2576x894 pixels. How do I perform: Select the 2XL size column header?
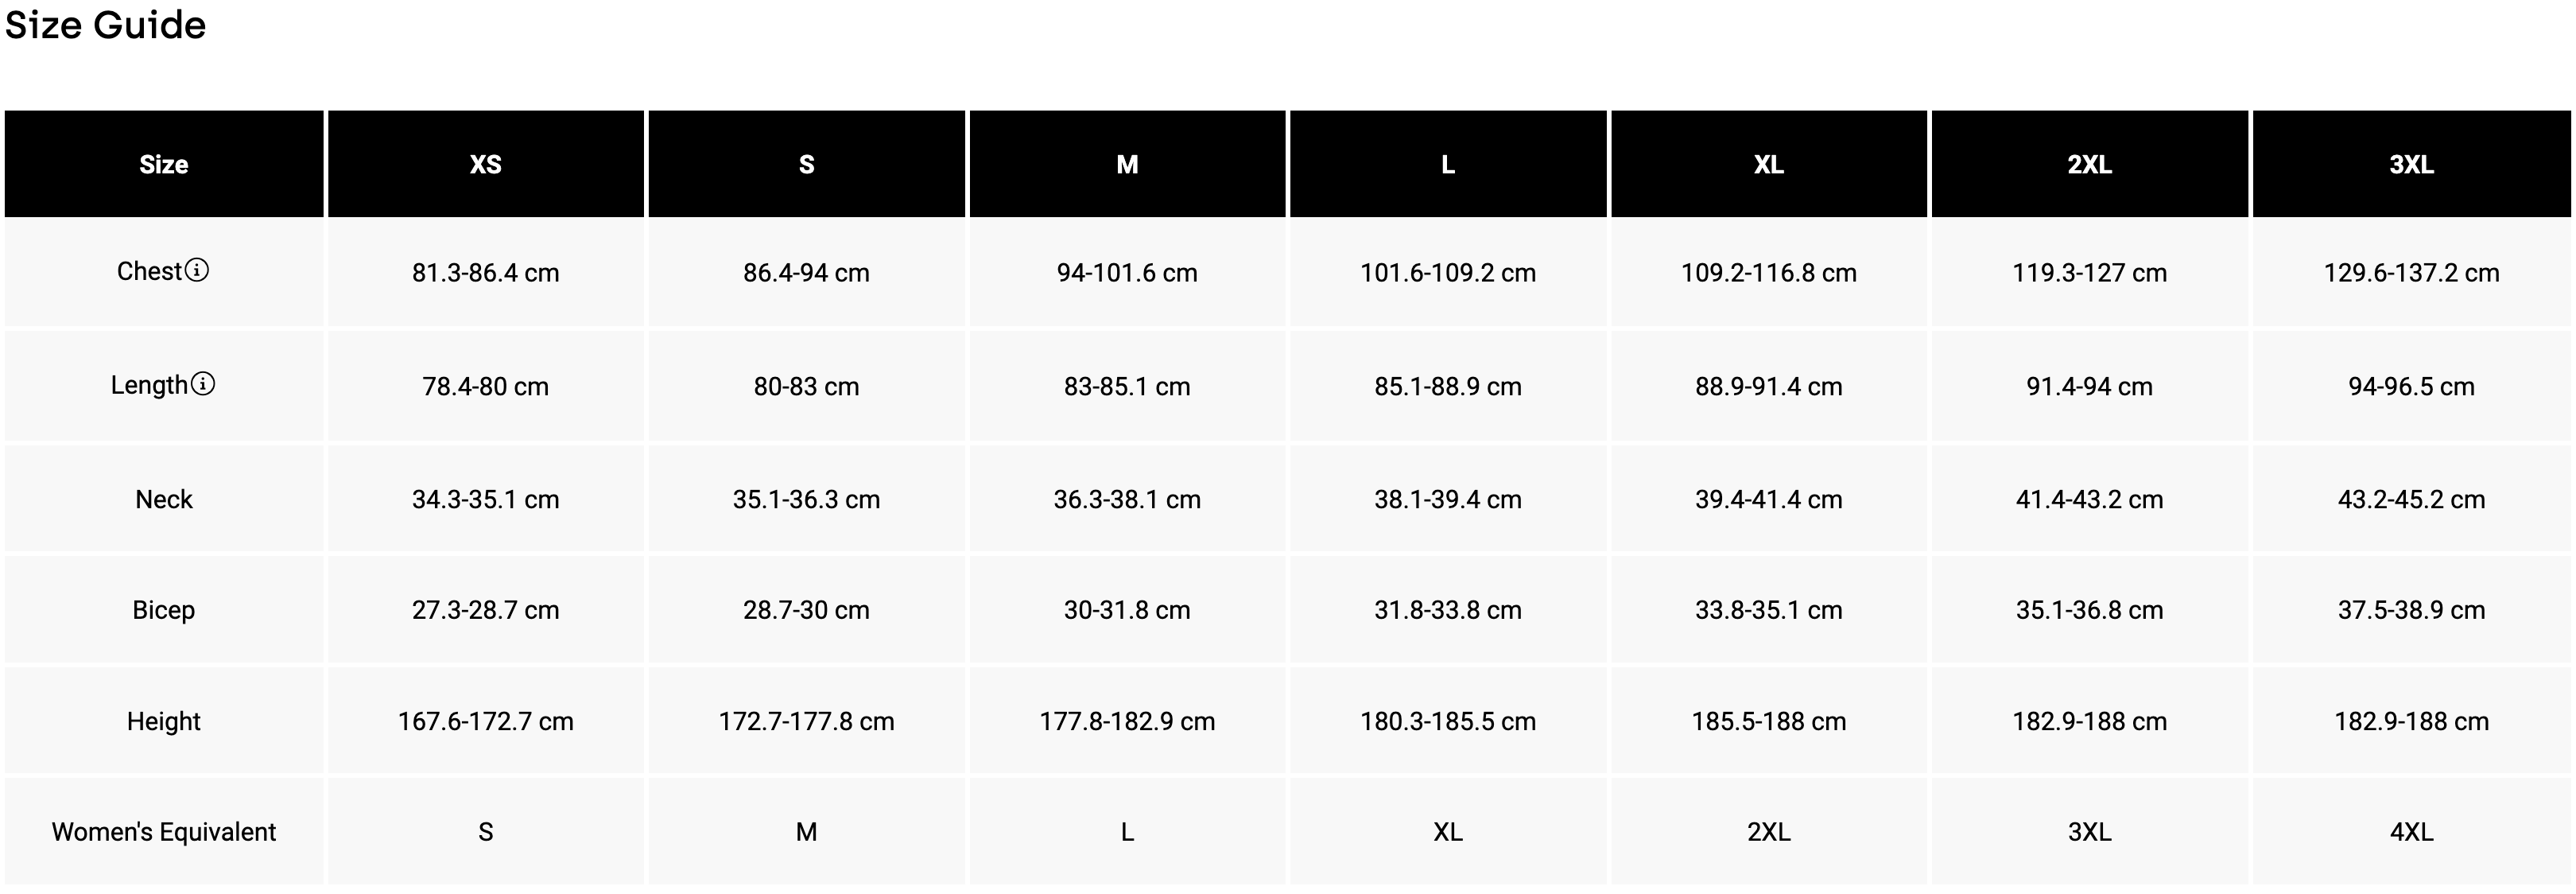[2089, 164]
